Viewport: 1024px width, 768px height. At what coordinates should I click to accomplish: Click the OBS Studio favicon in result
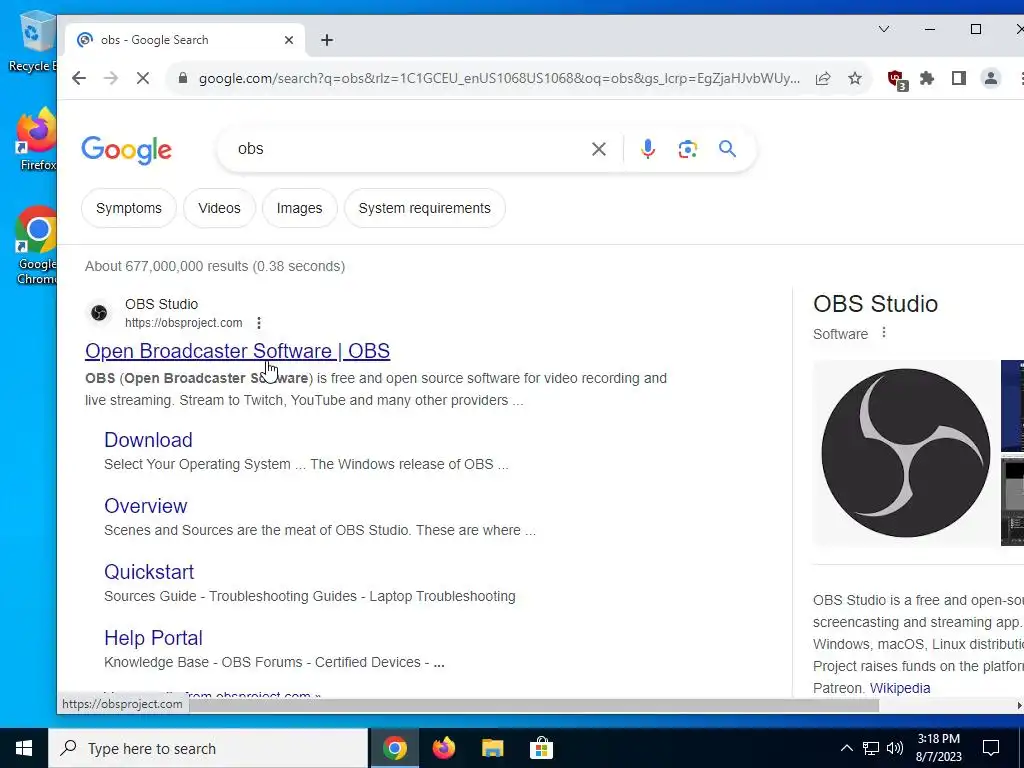[99, 313]
